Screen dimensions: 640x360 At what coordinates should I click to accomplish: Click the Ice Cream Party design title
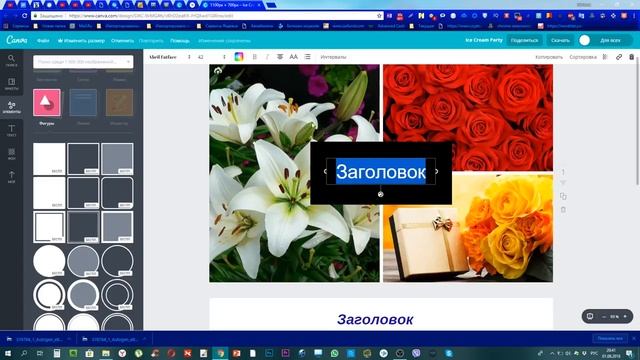pos(484,40)
